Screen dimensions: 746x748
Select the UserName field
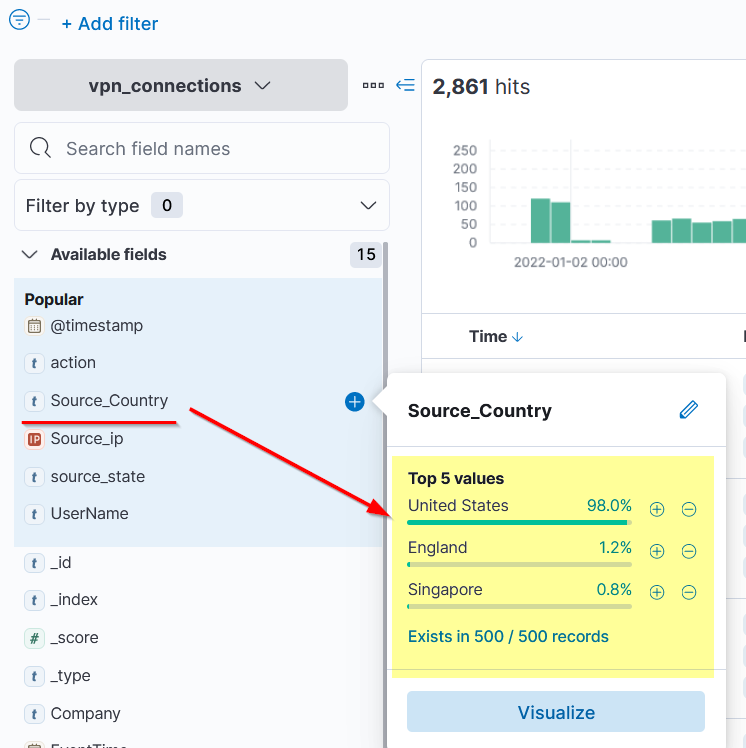pyautogui.click(x=90, y=513)
